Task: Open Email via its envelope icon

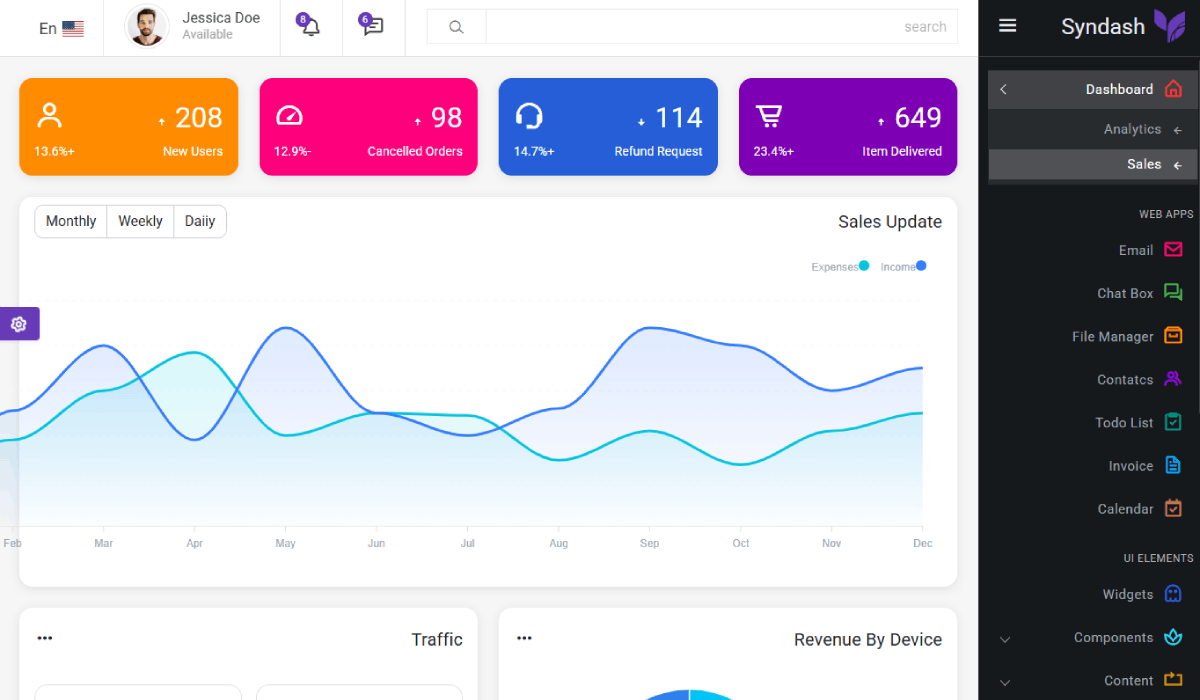Action: [1174, 250]
